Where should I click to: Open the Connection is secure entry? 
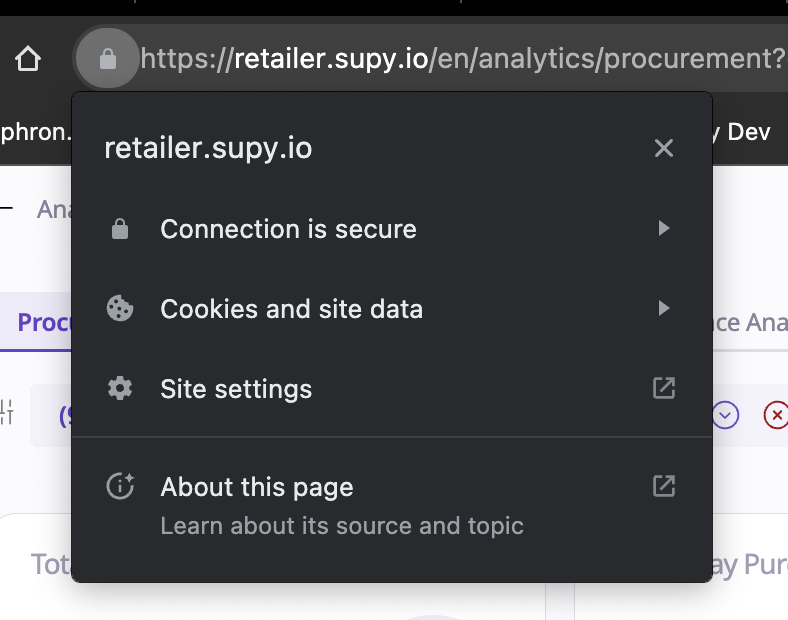click(x=288, y=229)
